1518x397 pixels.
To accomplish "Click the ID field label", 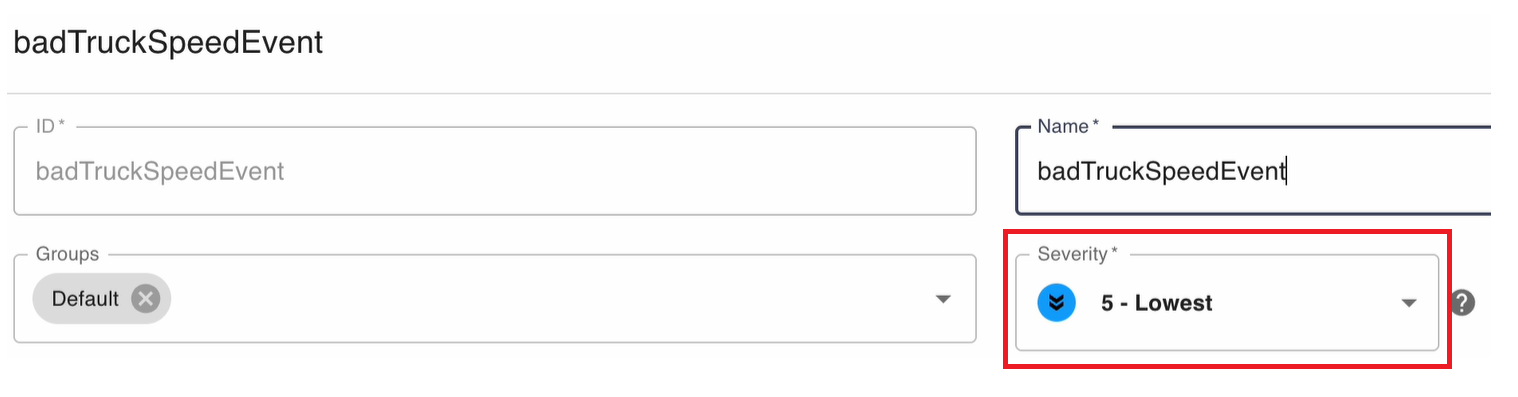I will 50,127.
